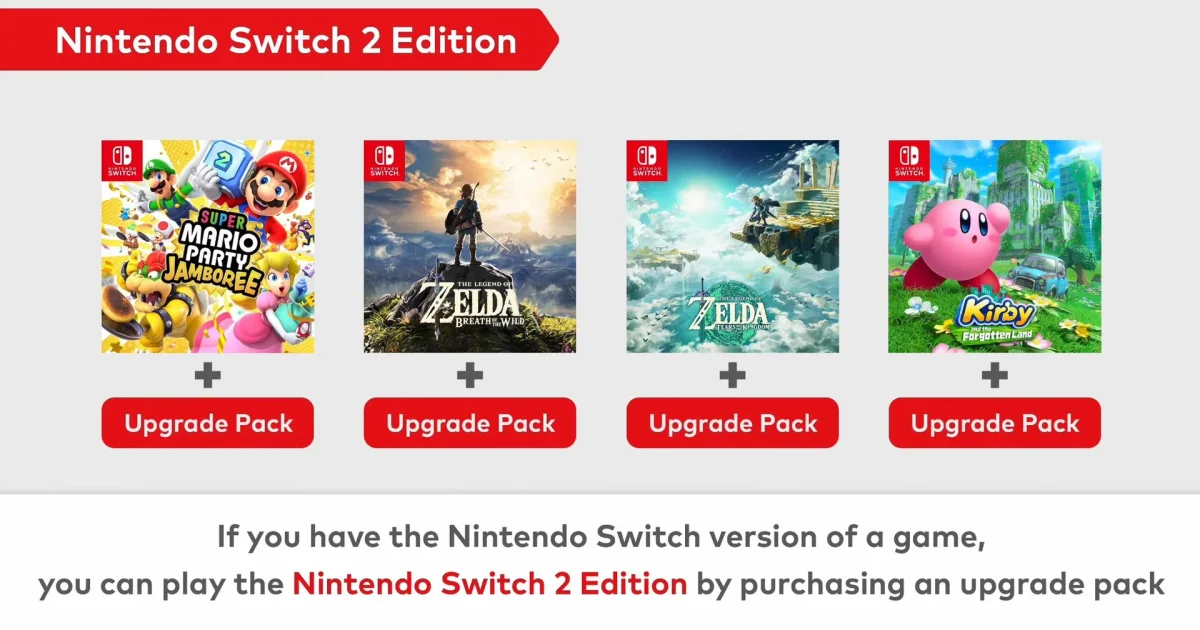The width and height of the screenshot is (1200, 630).
Task: Click the plus sign below Breath of the Wild
Action: click(x=470, y=376)
